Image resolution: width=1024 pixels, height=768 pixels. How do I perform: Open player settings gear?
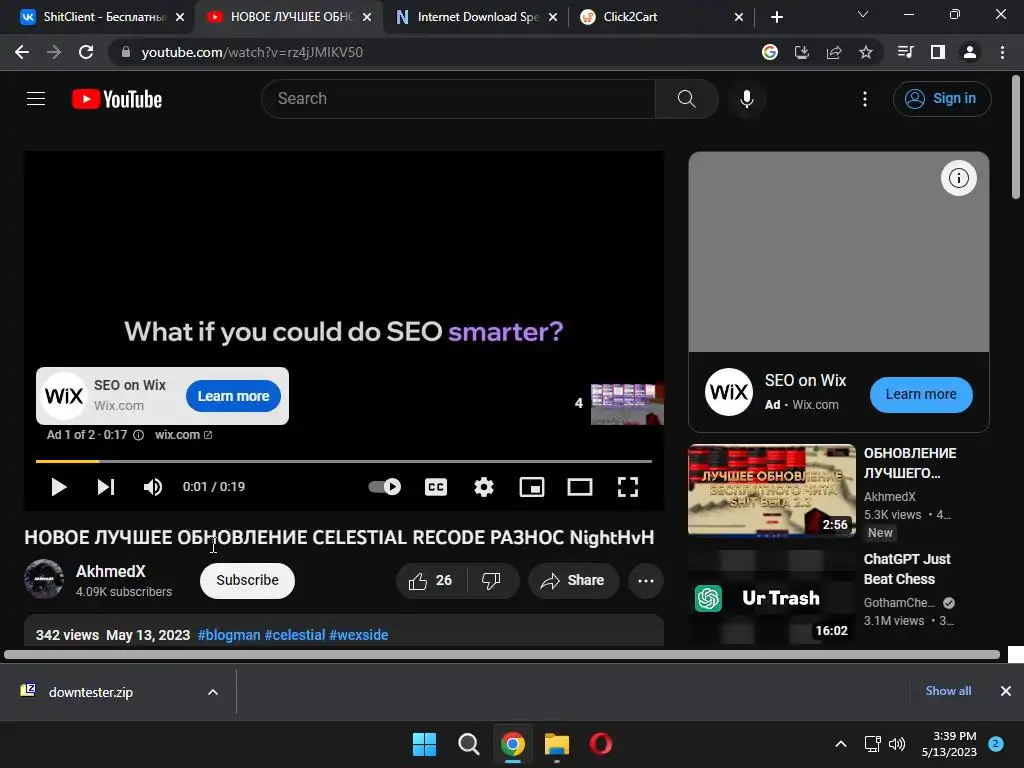(x=484, y=487)
